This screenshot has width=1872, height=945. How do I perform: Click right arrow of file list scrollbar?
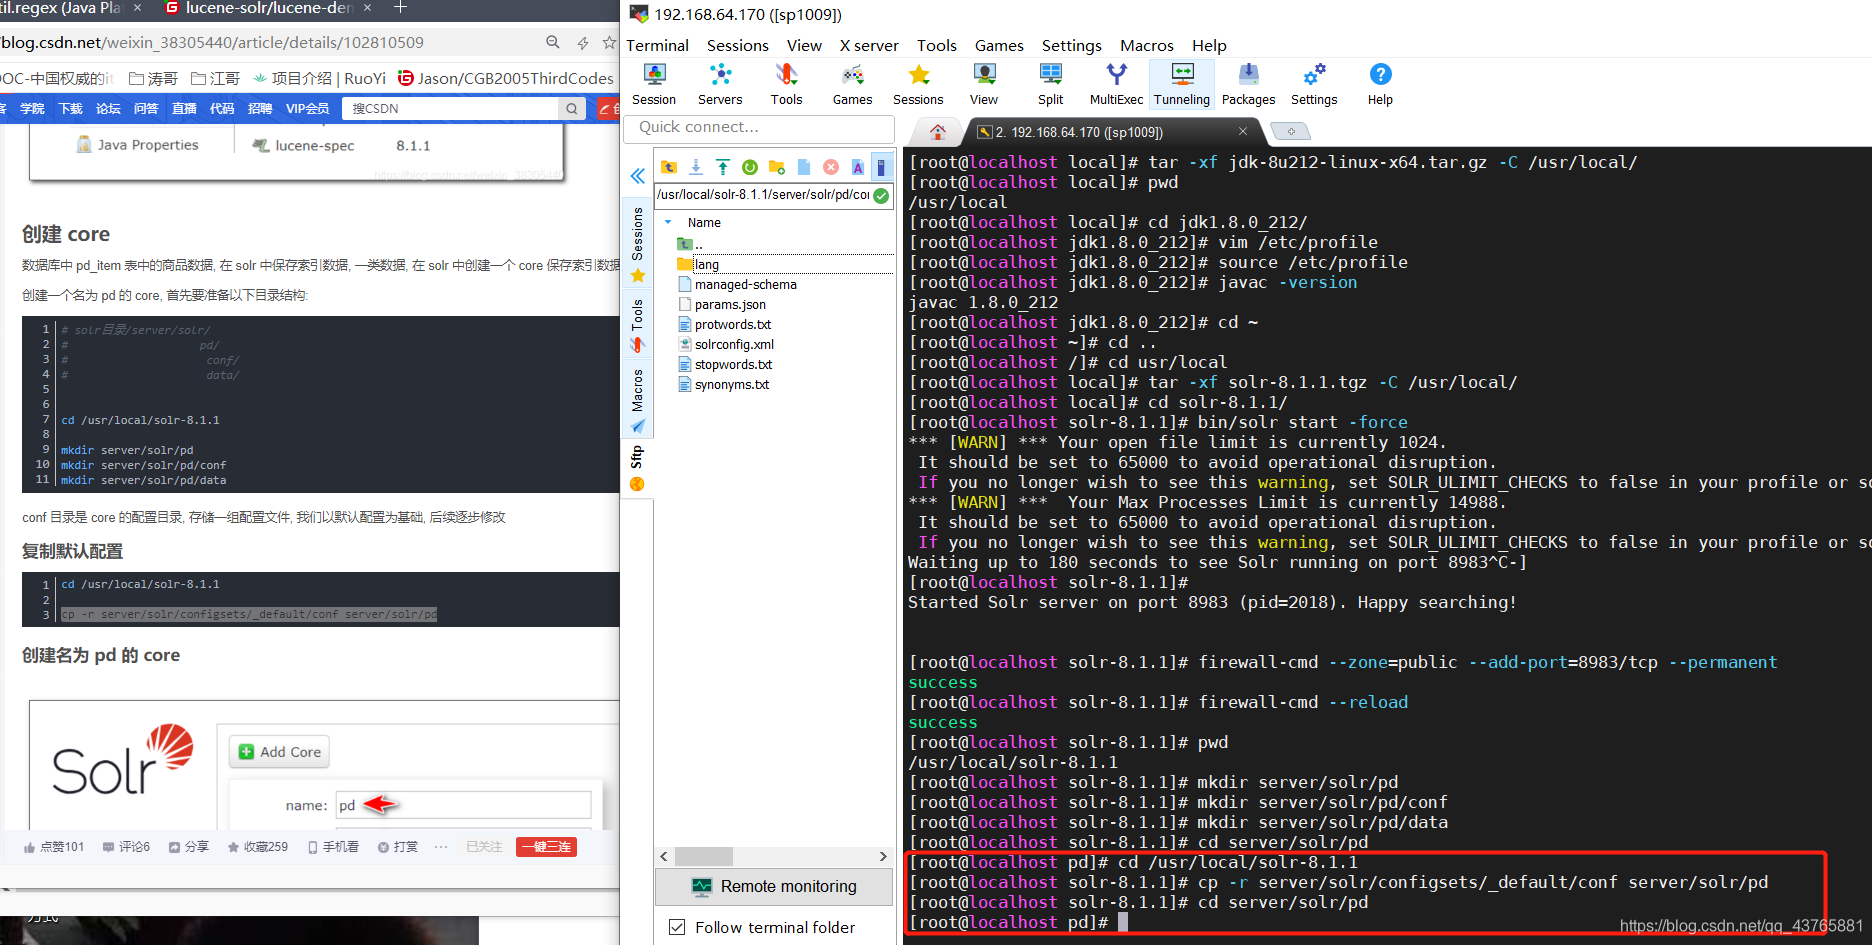pos(883,857)
